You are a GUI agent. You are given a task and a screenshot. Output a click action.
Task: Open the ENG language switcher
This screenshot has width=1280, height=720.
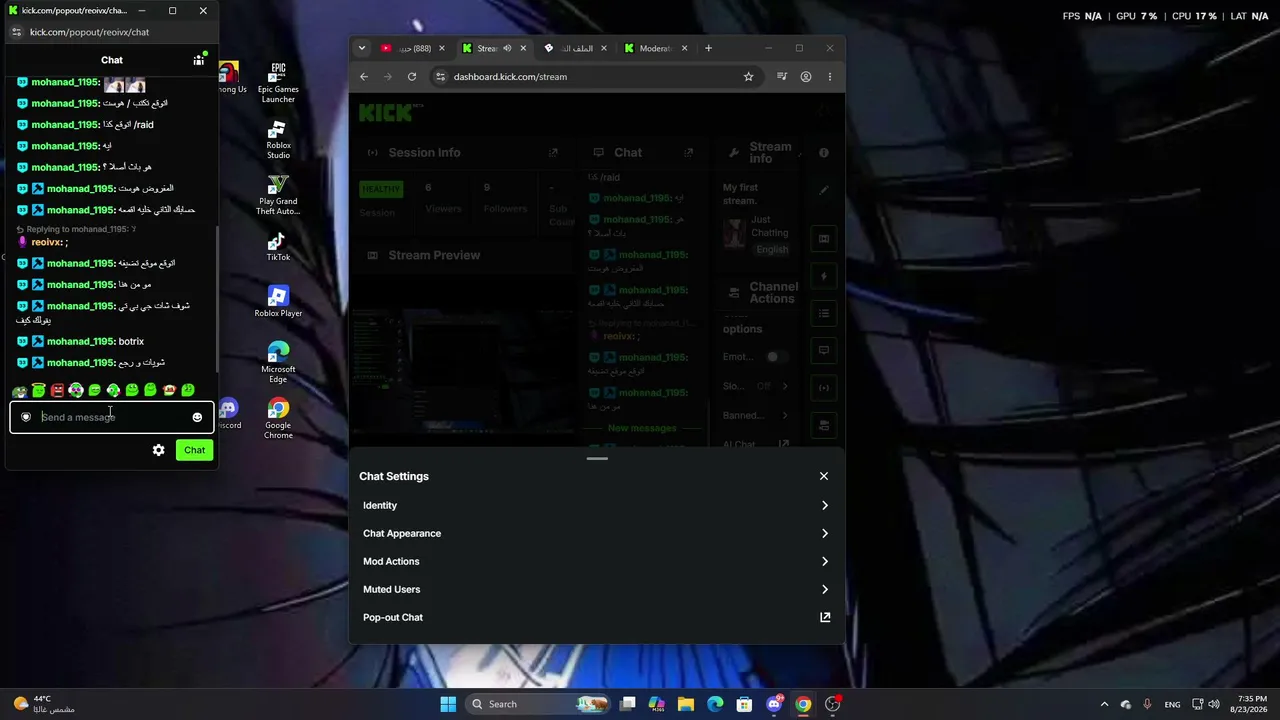[1172, 704]
